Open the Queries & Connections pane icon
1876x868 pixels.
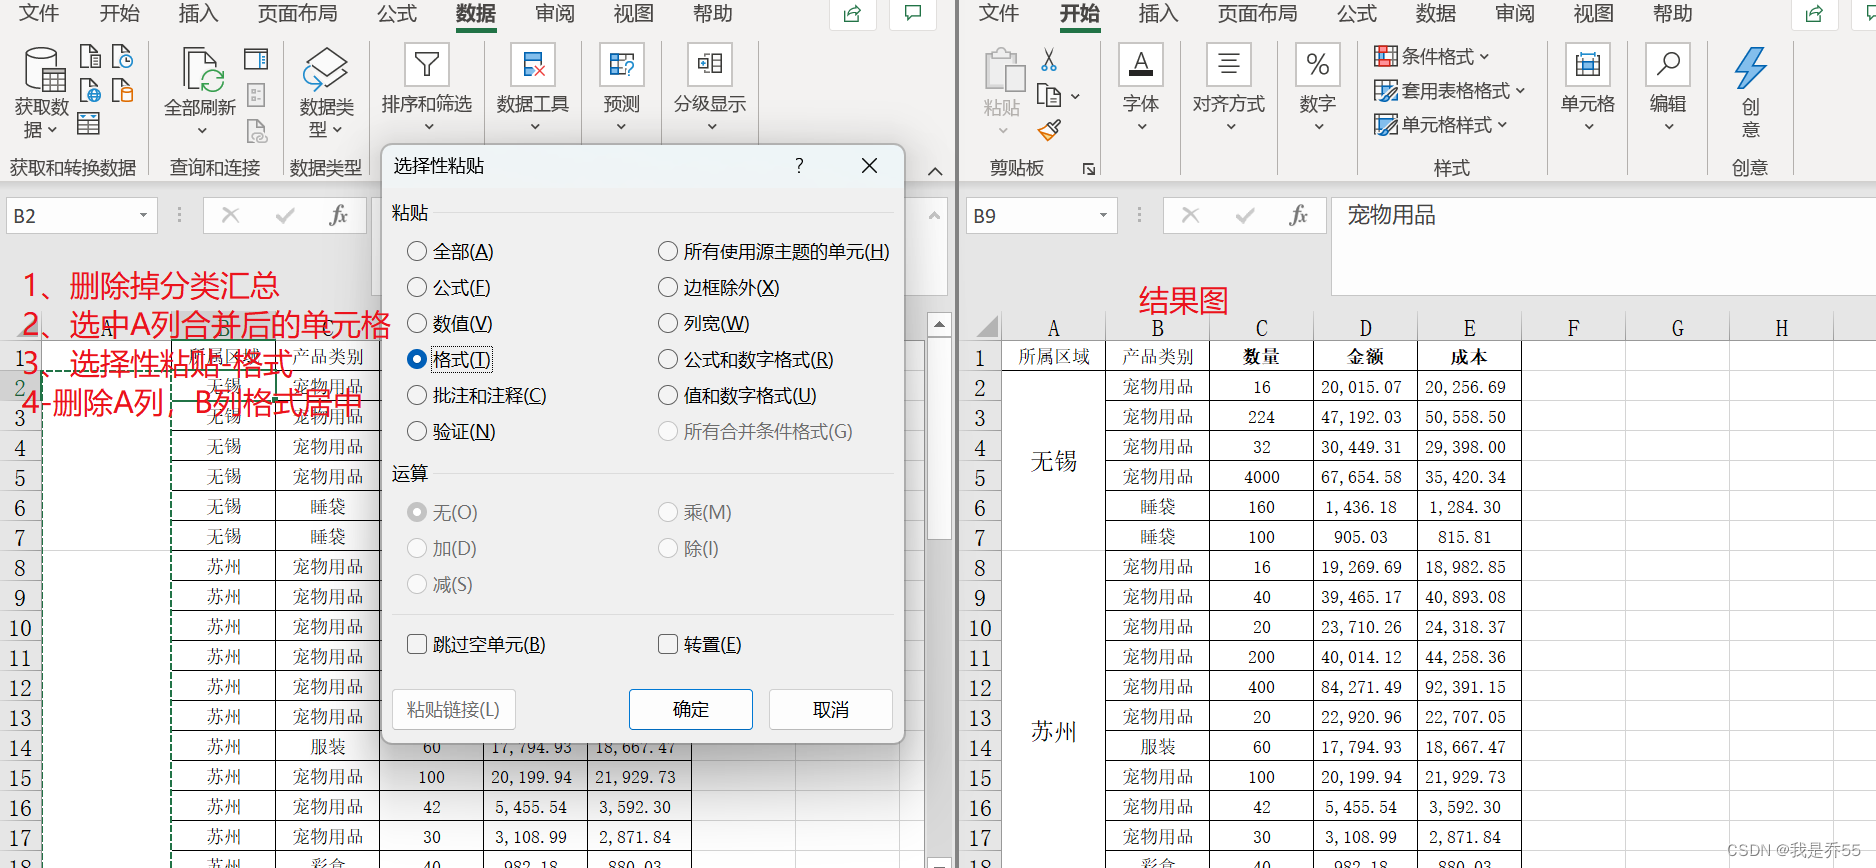click(256, 59)
